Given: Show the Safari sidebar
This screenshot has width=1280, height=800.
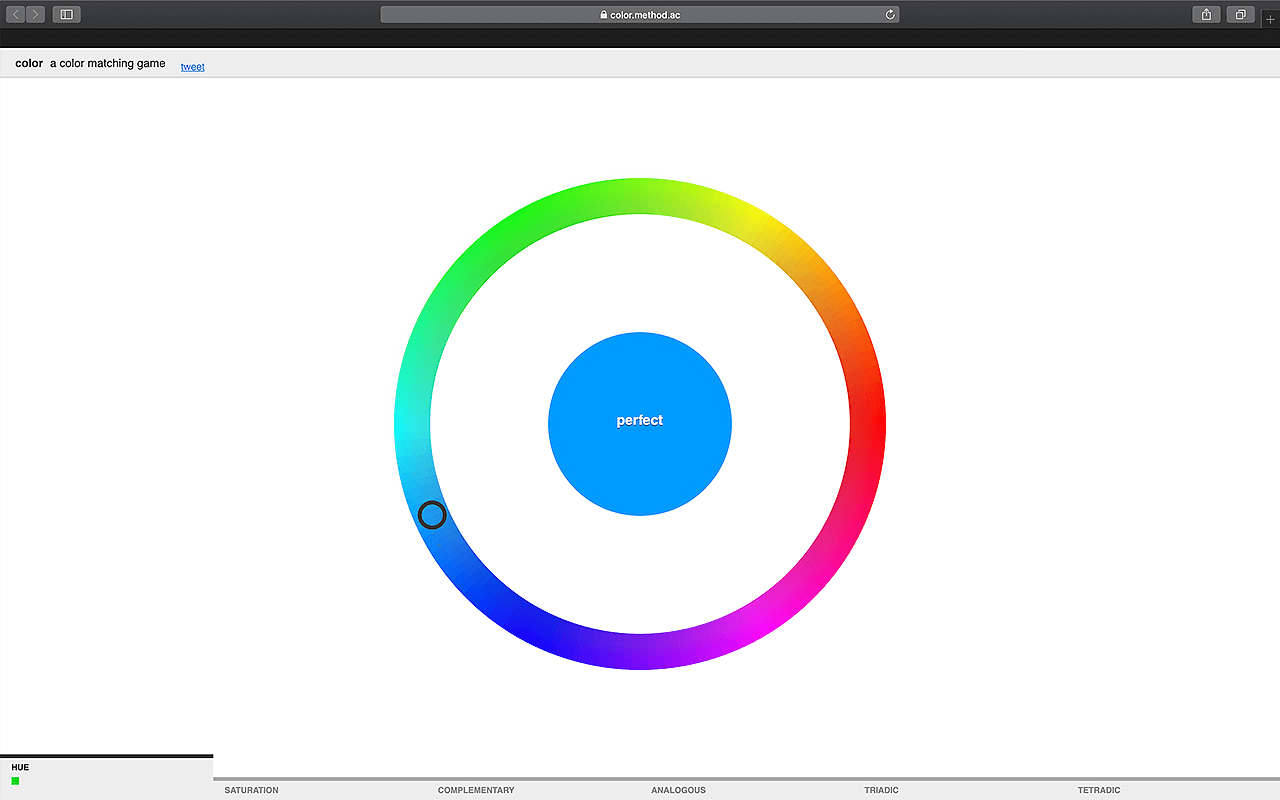Looking at the screenshot, I should click(x=66, y=15).
